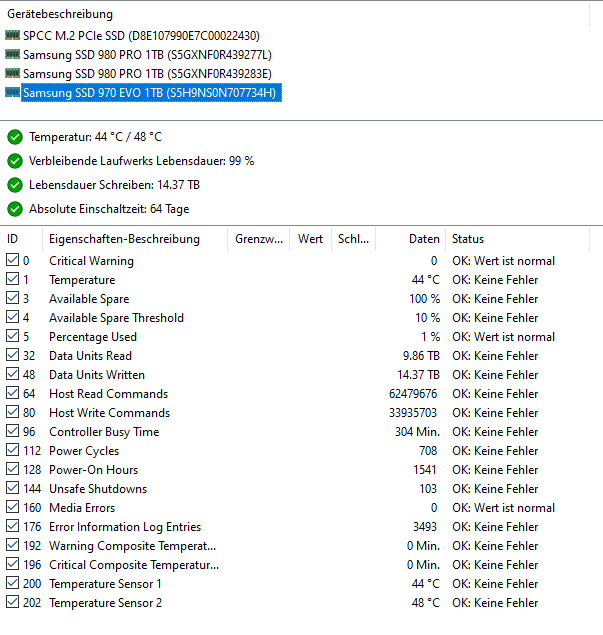Uncheck the Power-On Hours checkbox
This screenshot has width=603, height=635.
(x=13, y=469)
